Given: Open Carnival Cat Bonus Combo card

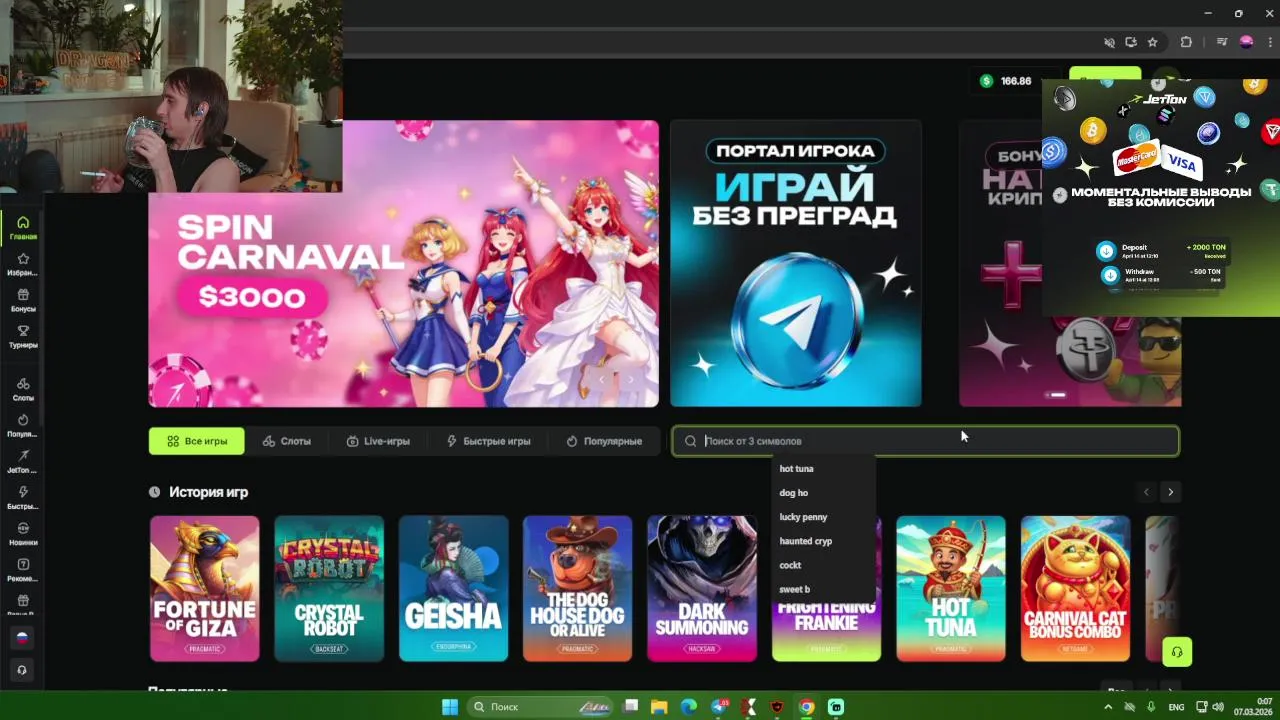Looking at the screenshot, I should 1075,589.
